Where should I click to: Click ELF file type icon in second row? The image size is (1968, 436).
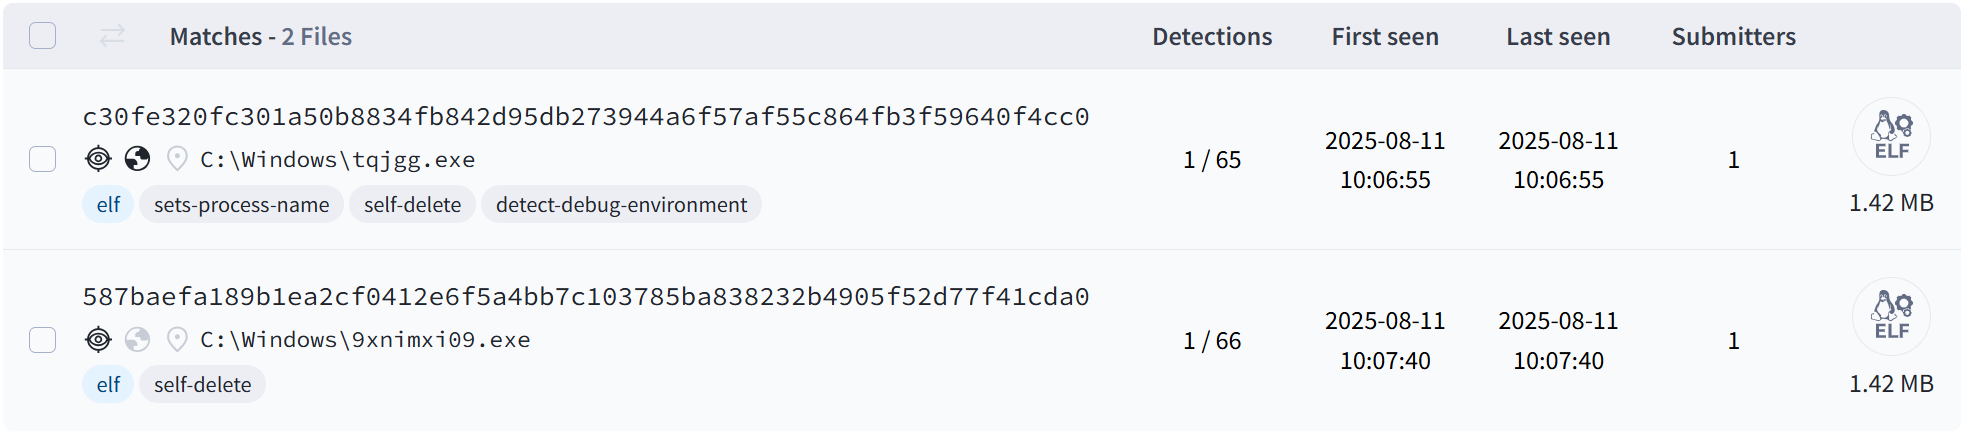pos(1891,316)
